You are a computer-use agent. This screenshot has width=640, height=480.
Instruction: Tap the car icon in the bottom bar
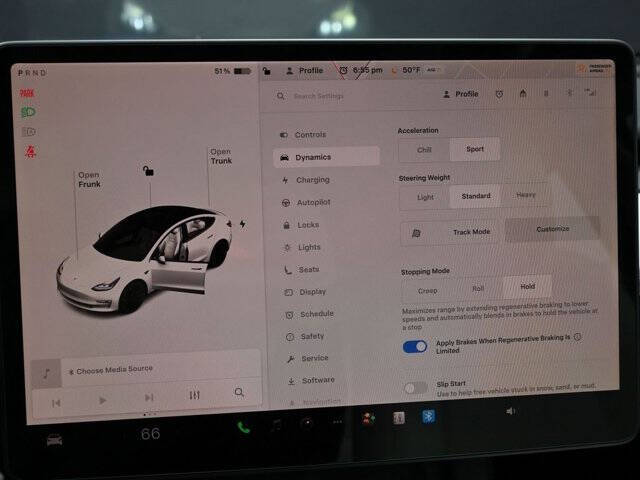pos(54,441)
